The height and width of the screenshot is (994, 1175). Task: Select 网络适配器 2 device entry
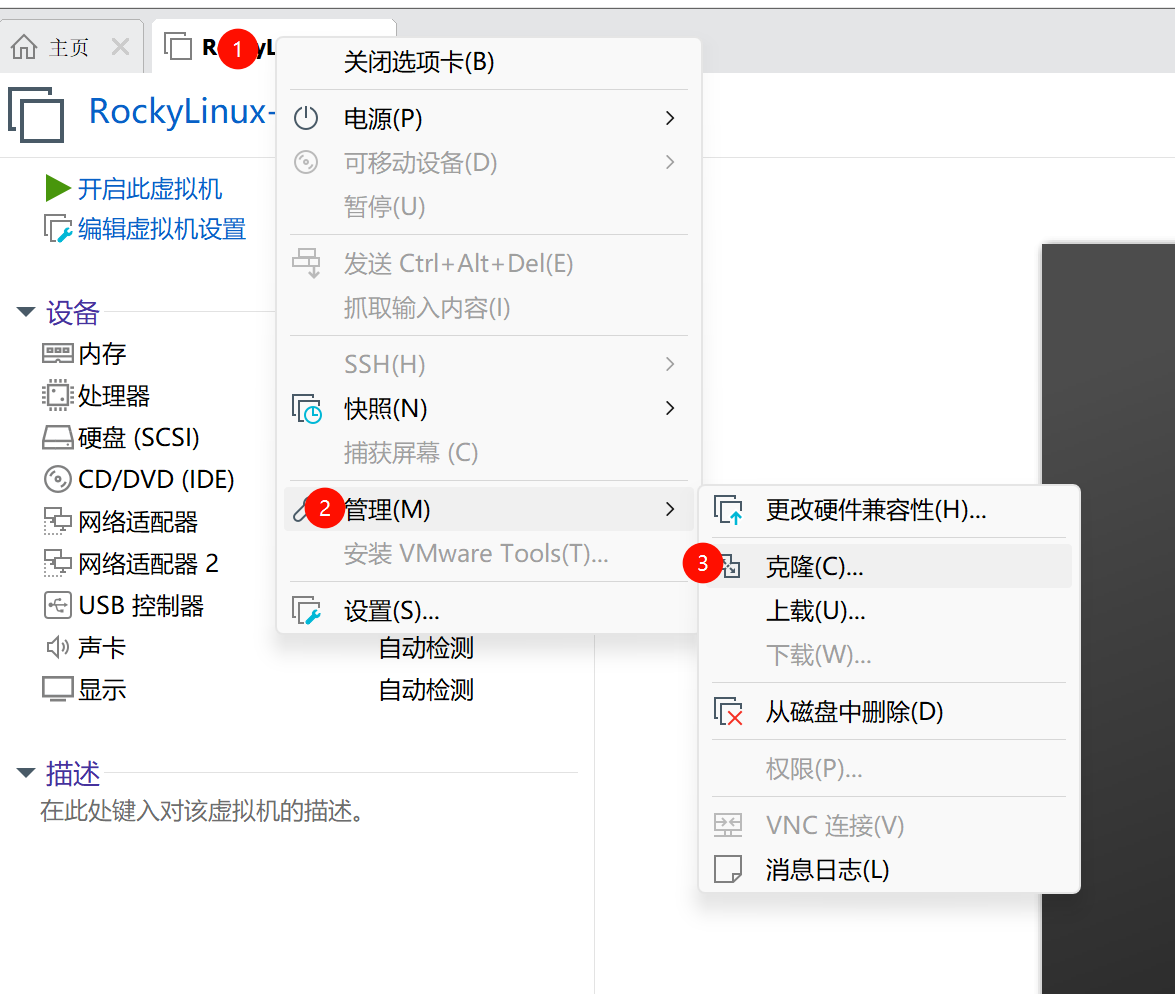[x=148, y=564]
